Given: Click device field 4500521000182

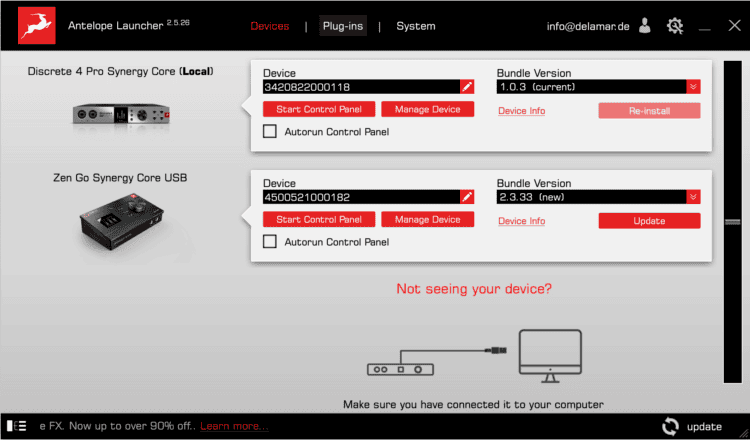Looking at the screenshot, I should coord(361,197).
